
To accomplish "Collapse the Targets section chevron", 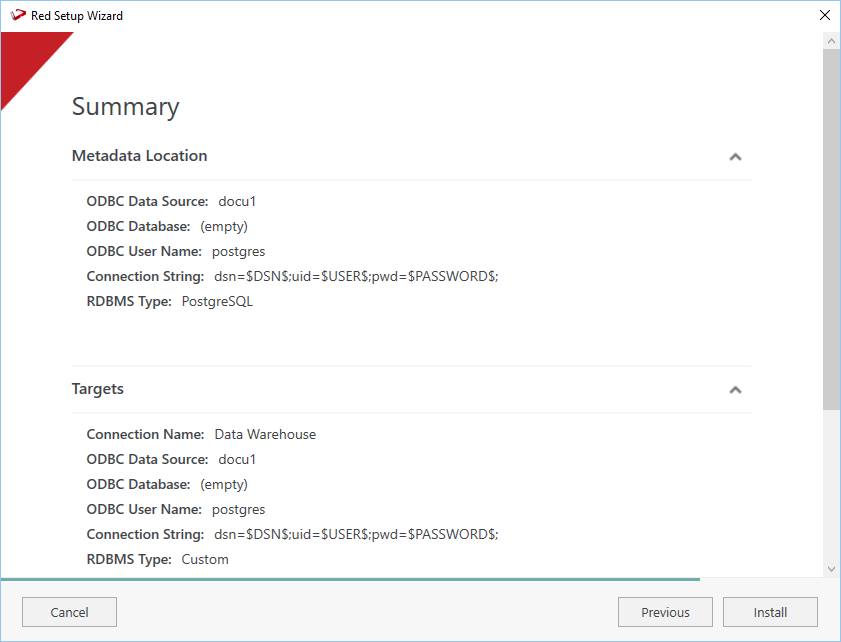I will pos(735,390).
